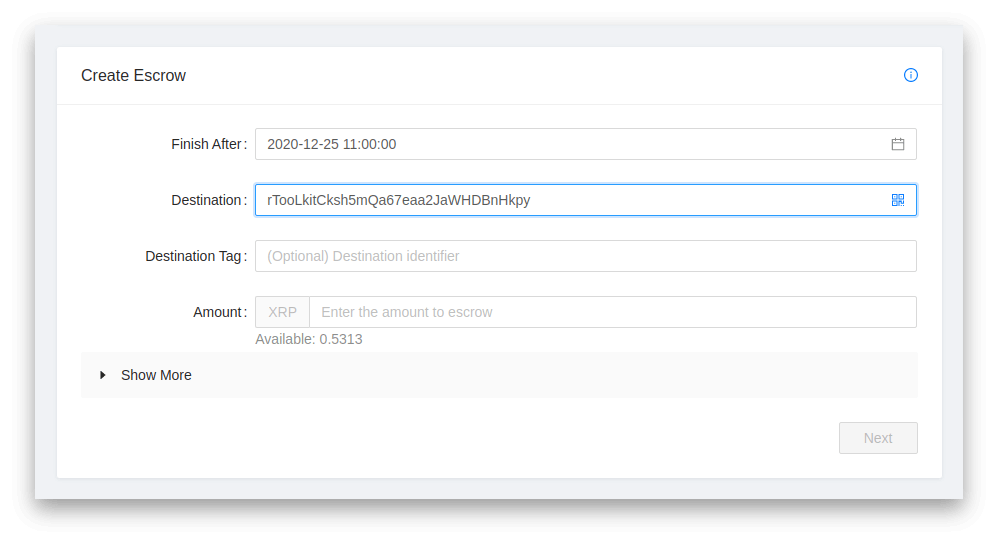This screenshot has width=998, height=544.
Task: Focus the Destination address input
Action: 586,200
